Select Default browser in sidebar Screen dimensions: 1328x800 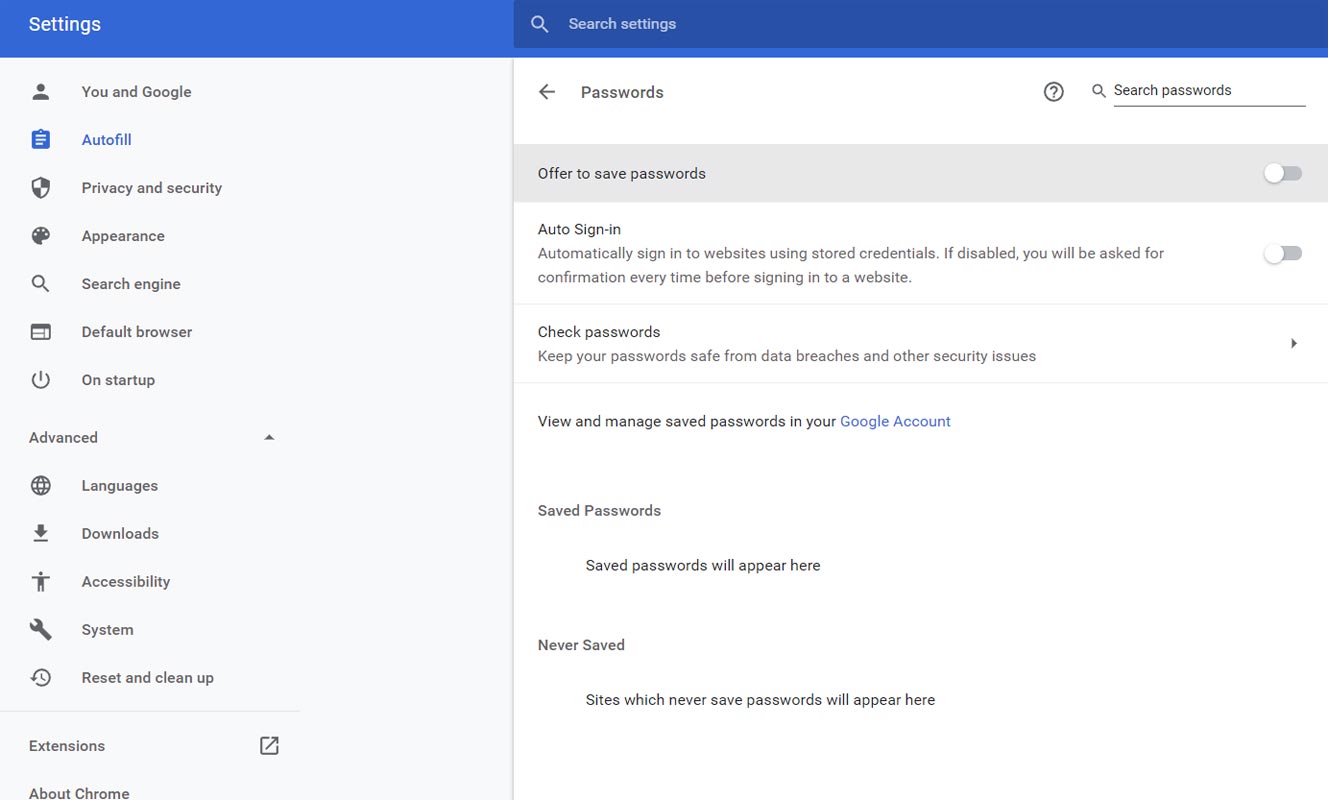136,332
